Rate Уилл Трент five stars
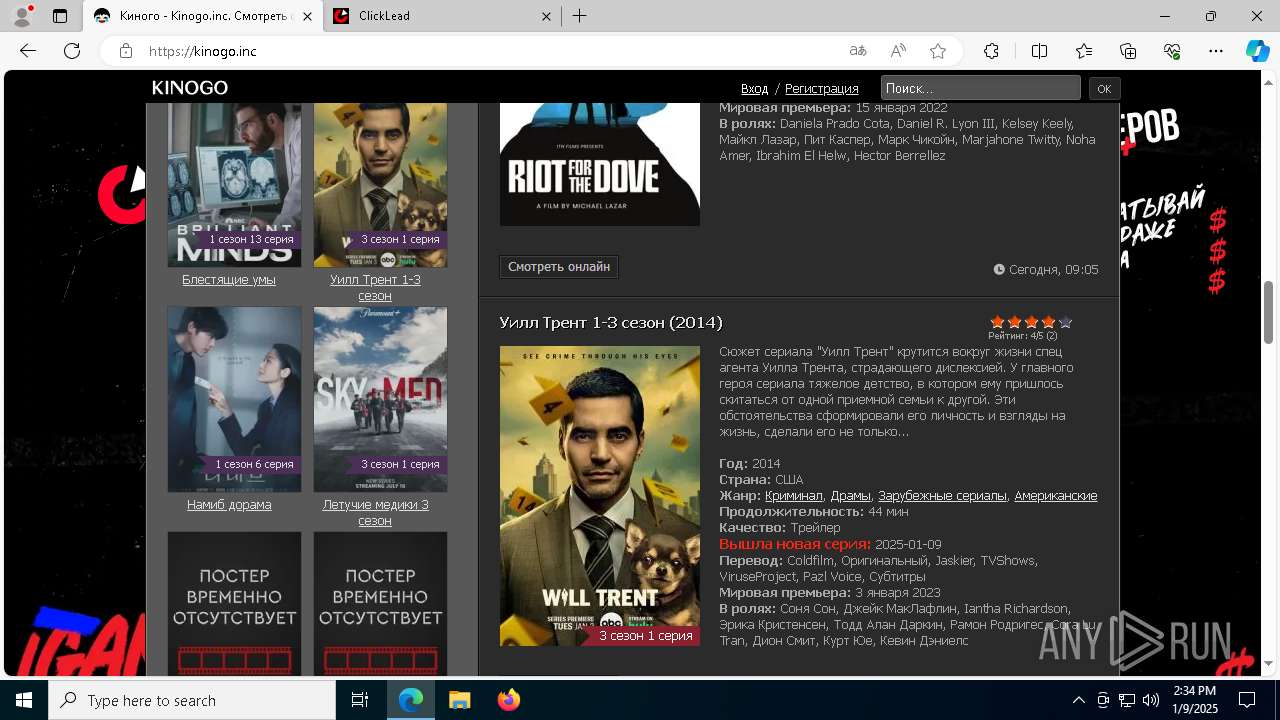 coord(1065,322)
